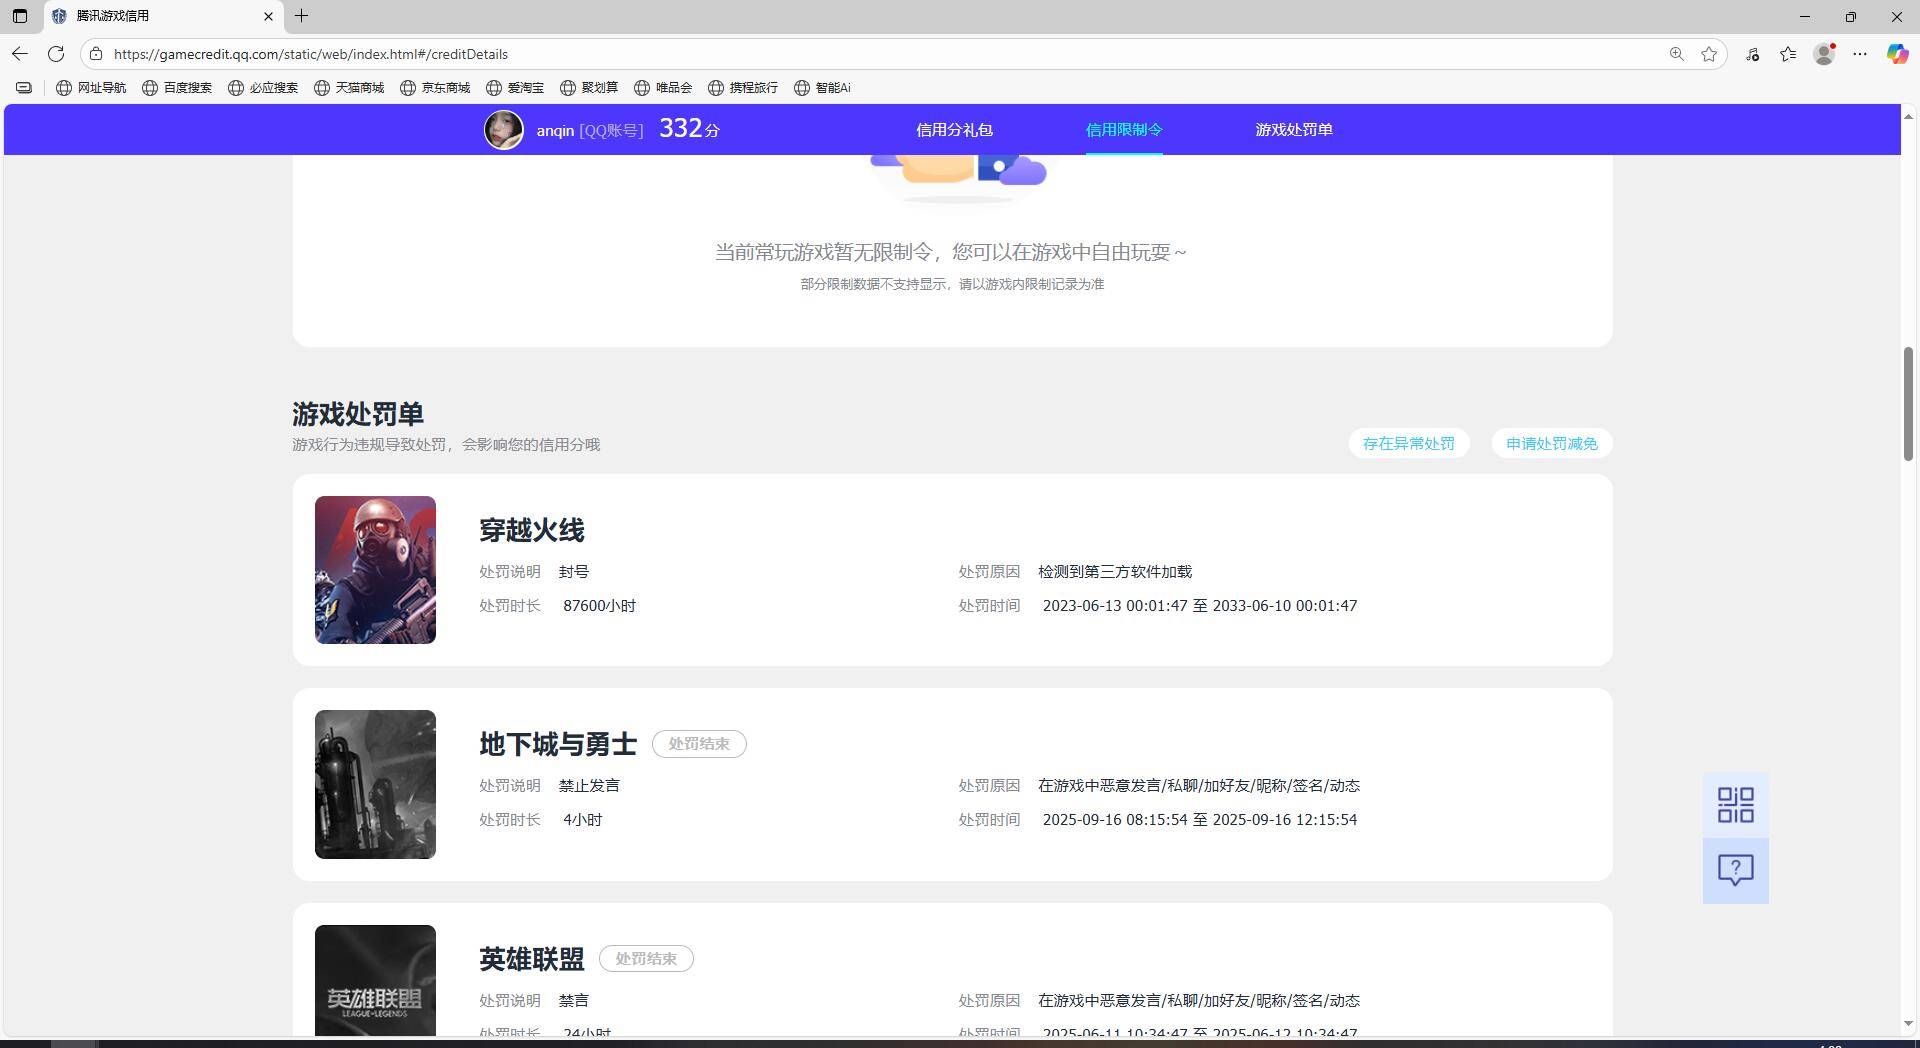The width and height of the screenshot is (1920, 1048).
Task: Click the 京东商城 bookmark icon
Action: (x=408, y=87)
